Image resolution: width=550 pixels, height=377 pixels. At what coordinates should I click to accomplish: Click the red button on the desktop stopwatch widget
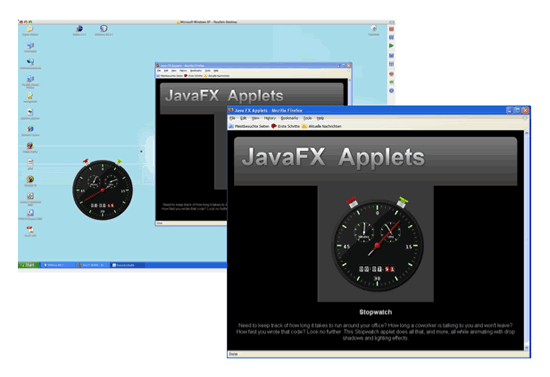(x=86, y=161)
